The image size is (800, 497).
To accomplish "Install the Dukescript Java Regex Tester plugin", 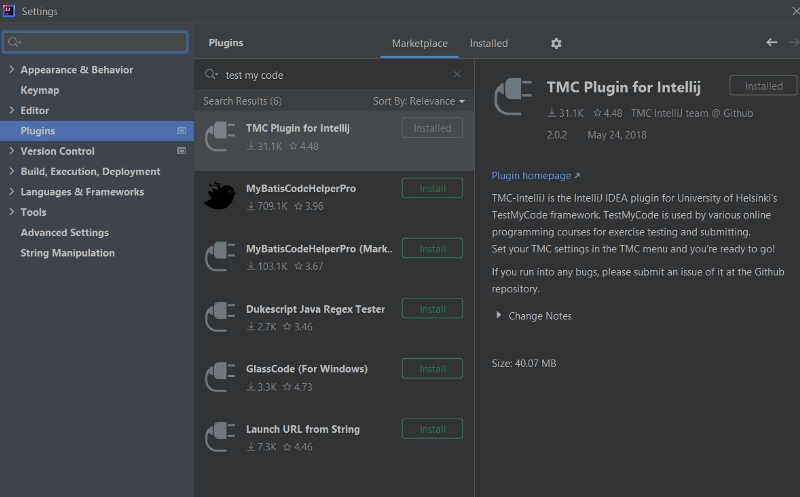I will tap(432, 309).
